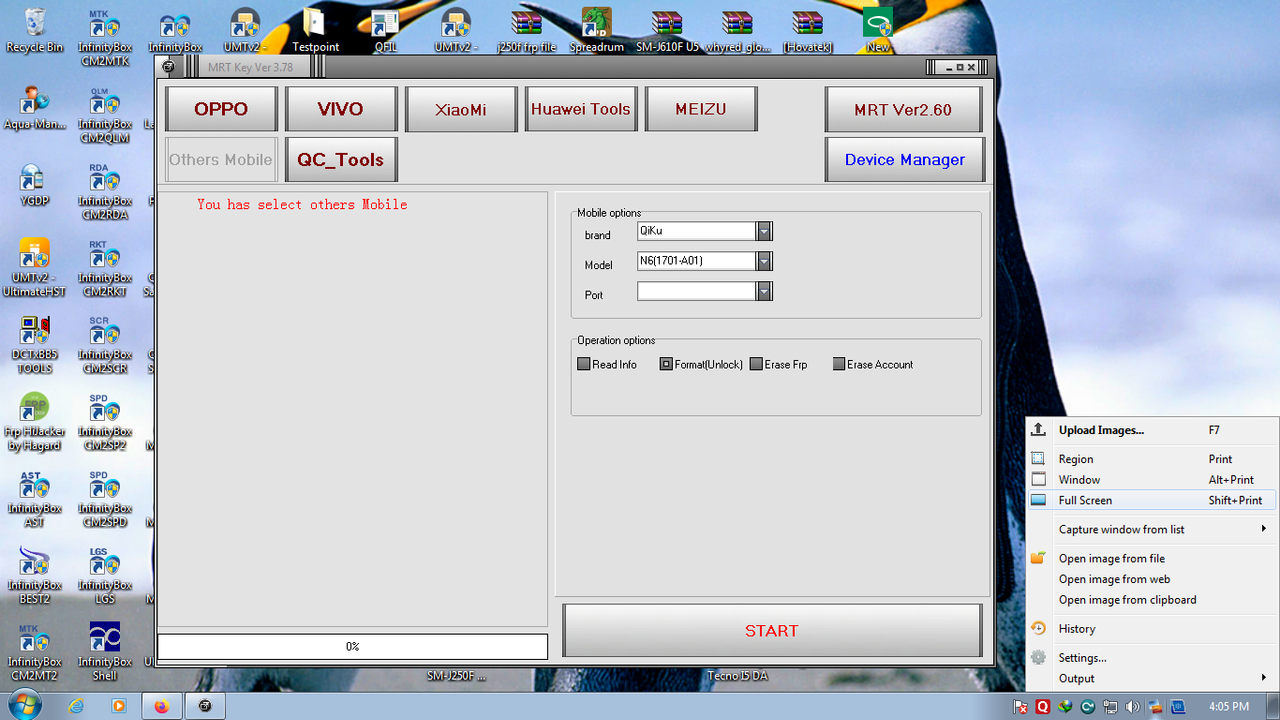Click the OPPO brand button
This screenshot has height=720, width=1280.
221,109
